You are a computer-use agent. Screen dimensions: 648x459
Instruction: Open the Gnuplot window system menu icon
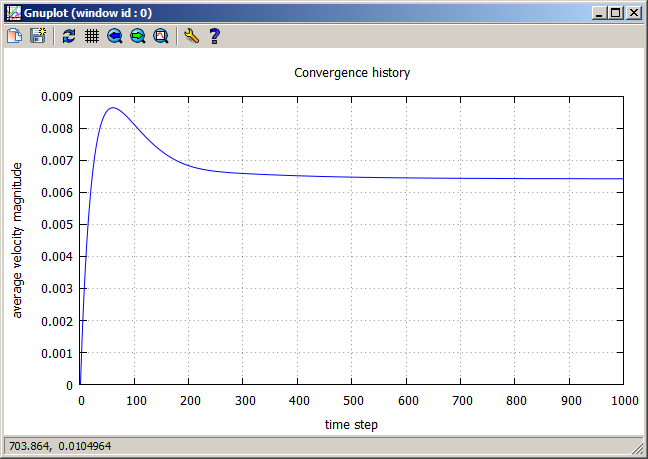click(x=13, y=13)
